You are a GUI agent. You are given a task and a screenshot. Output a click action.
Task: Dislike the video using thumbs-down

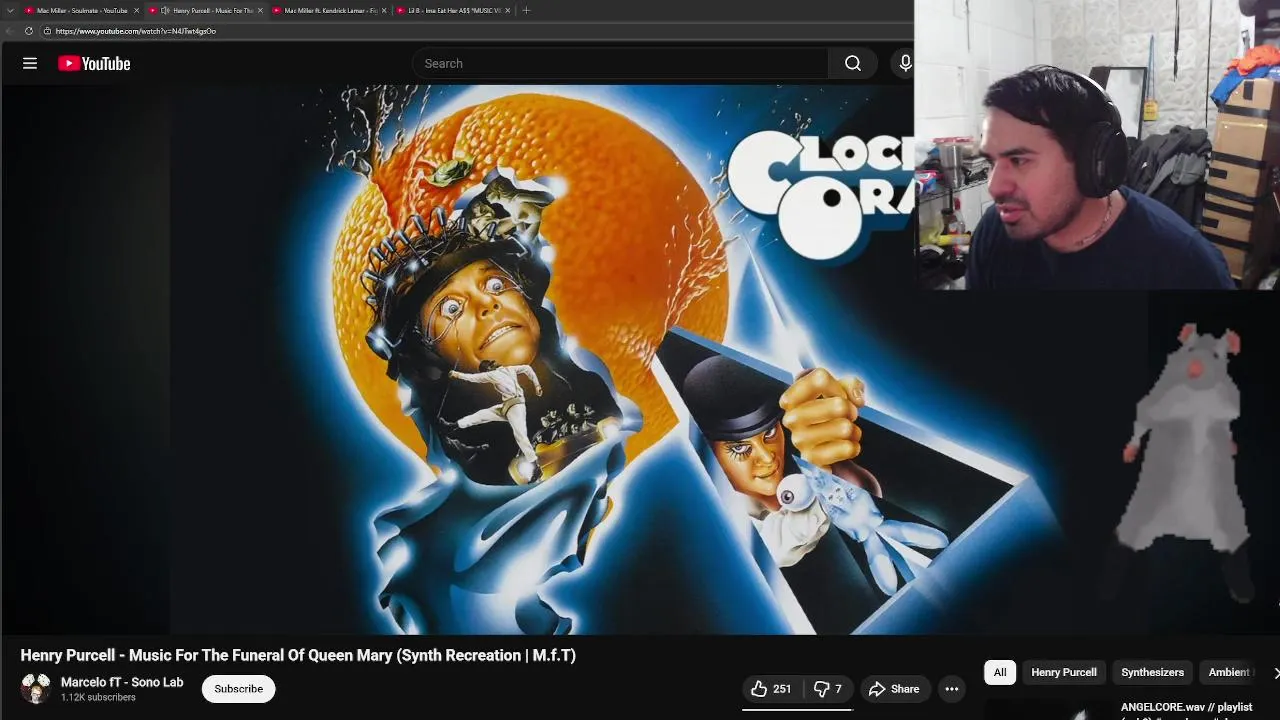click(828, 689)
